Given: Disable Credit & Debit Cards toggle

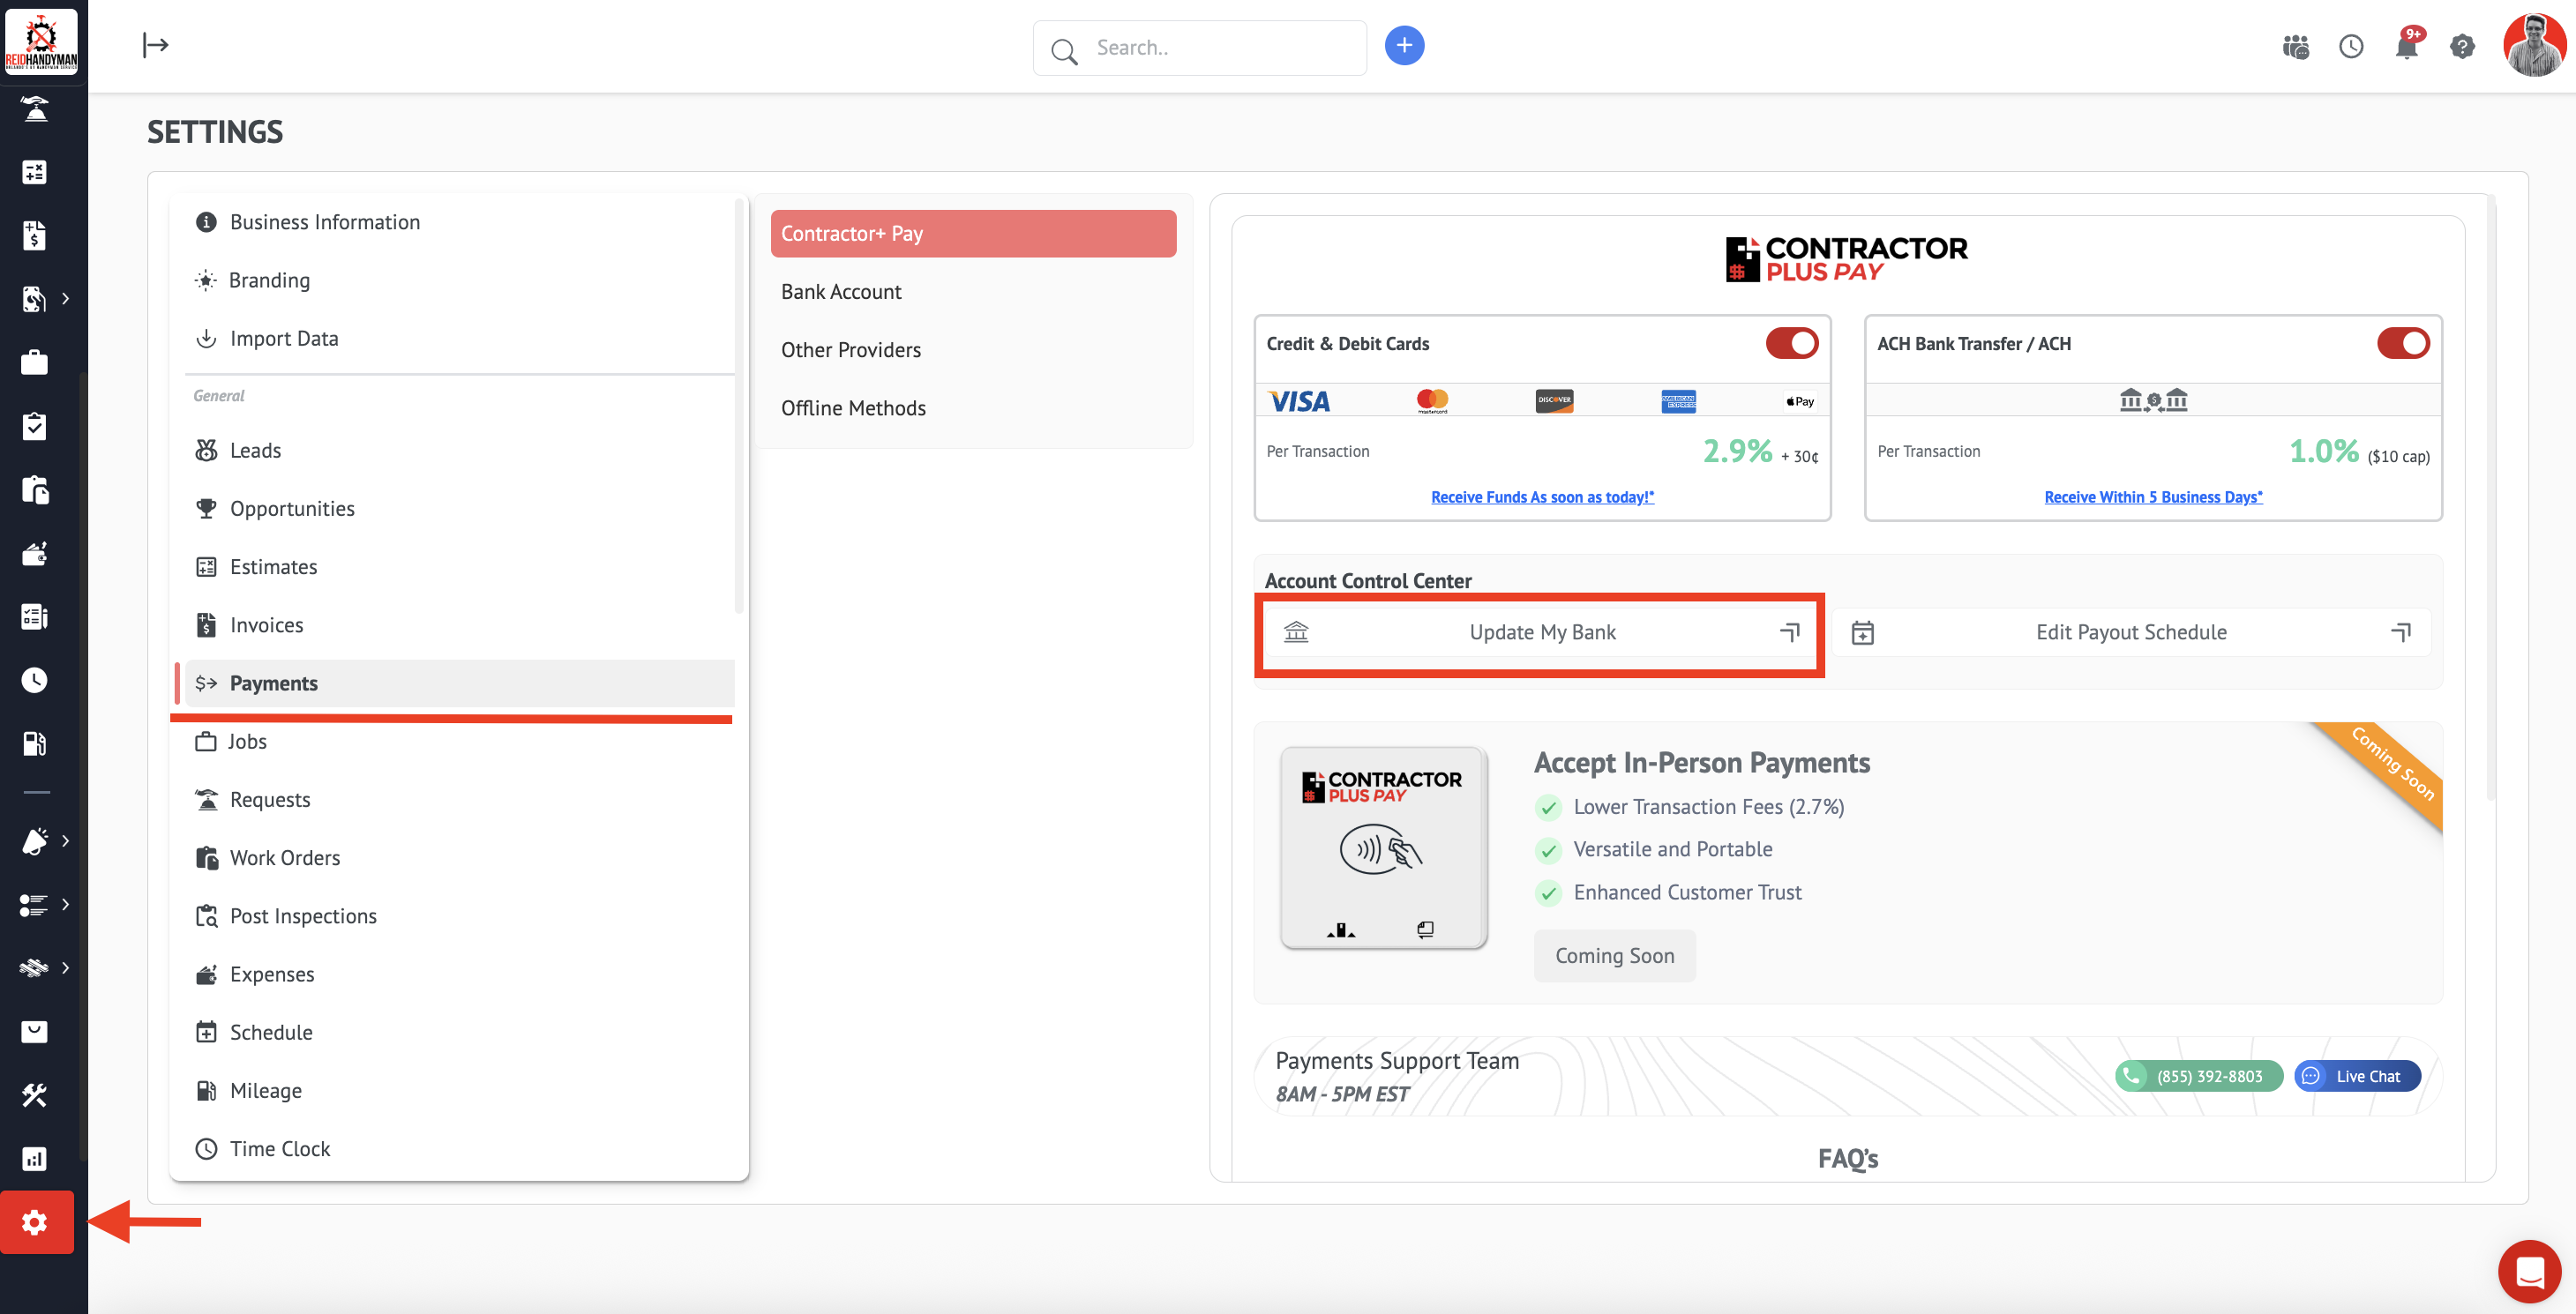Looking at the screenshot, I should pos(1791,344).
